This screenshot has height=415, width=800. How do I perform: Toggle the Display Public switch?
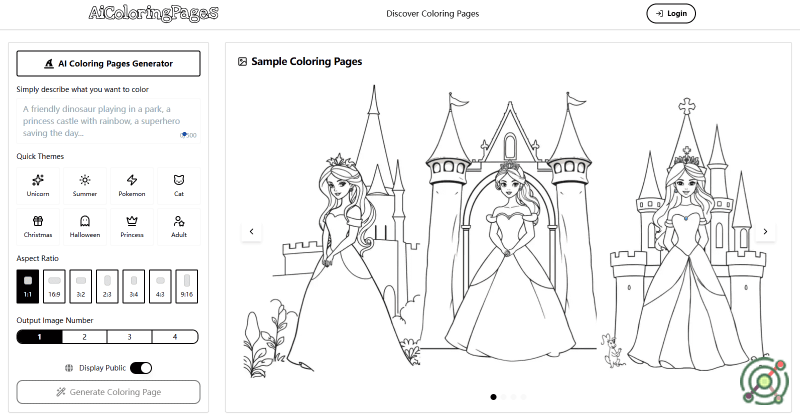tap(141, 367)
